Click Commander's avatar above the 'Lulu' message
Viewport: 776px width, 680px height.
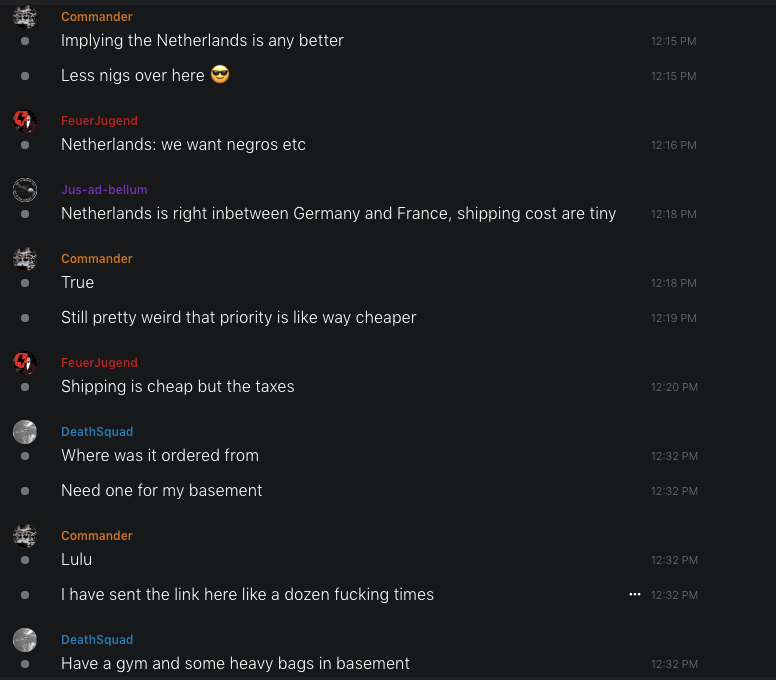25,536
